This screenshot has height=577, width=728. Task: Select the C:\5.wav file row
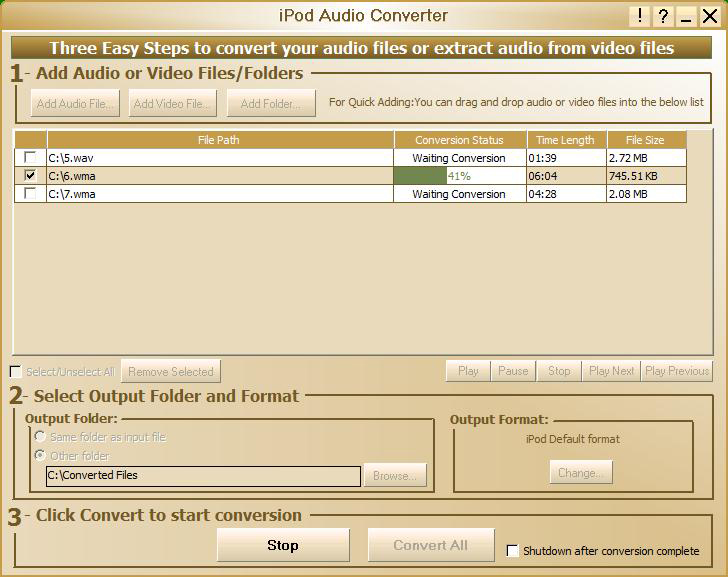(x=351, y=158)
